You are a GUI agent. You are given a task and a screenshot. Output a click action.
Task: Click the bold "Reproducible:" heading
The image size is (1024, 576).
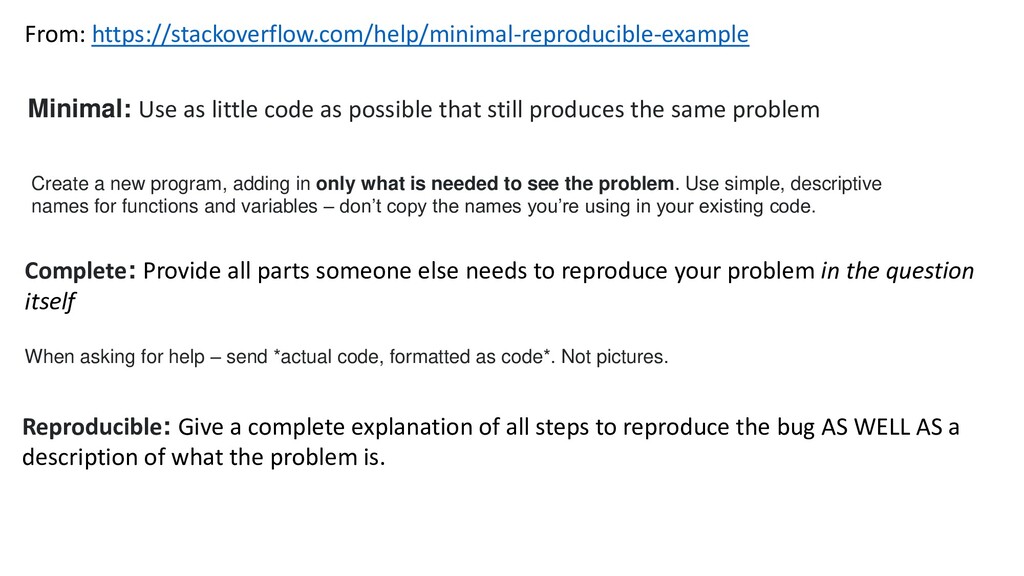[97, 426]
